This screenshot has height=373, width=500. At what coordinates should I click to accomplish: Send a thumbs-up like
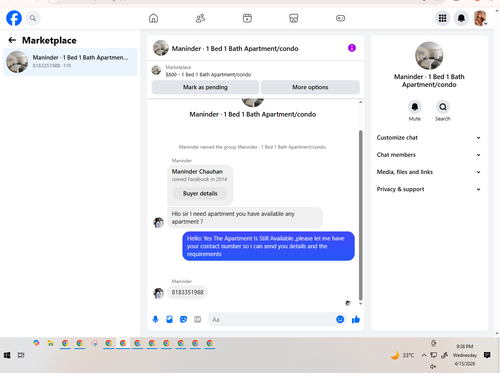(356, 319)
